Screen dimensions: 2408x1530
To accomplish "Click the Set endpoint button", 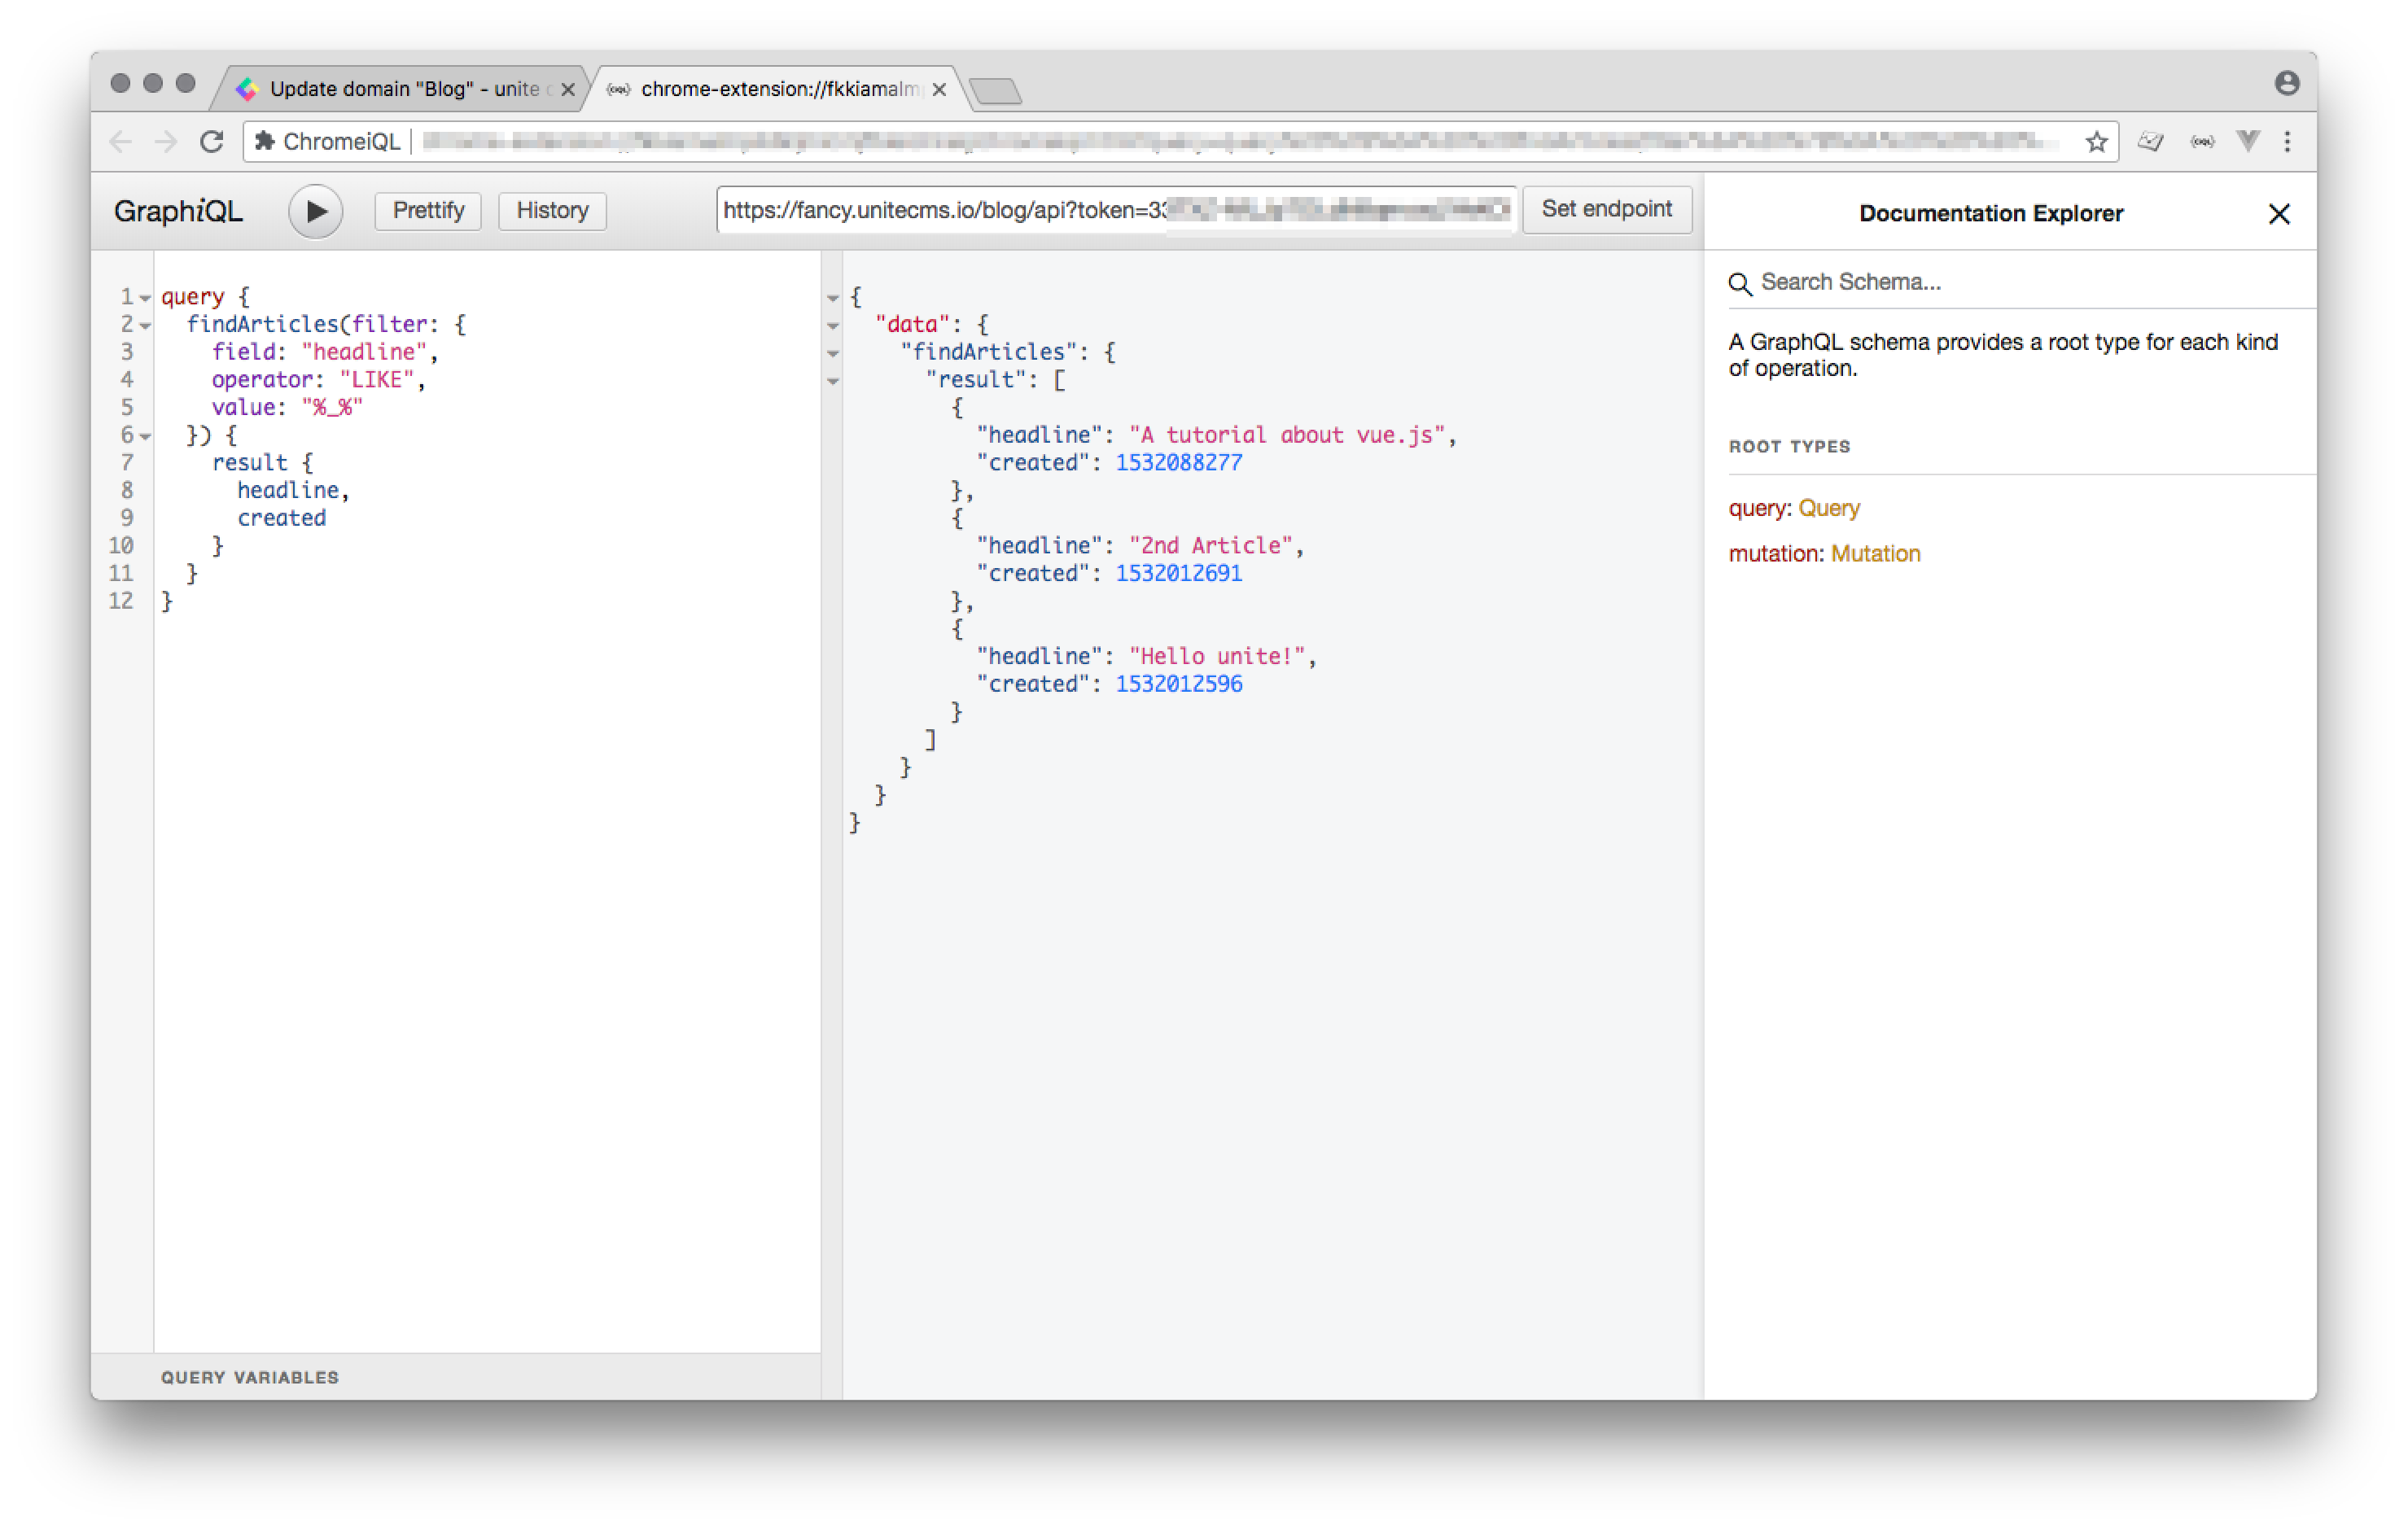I will 1606,209.
